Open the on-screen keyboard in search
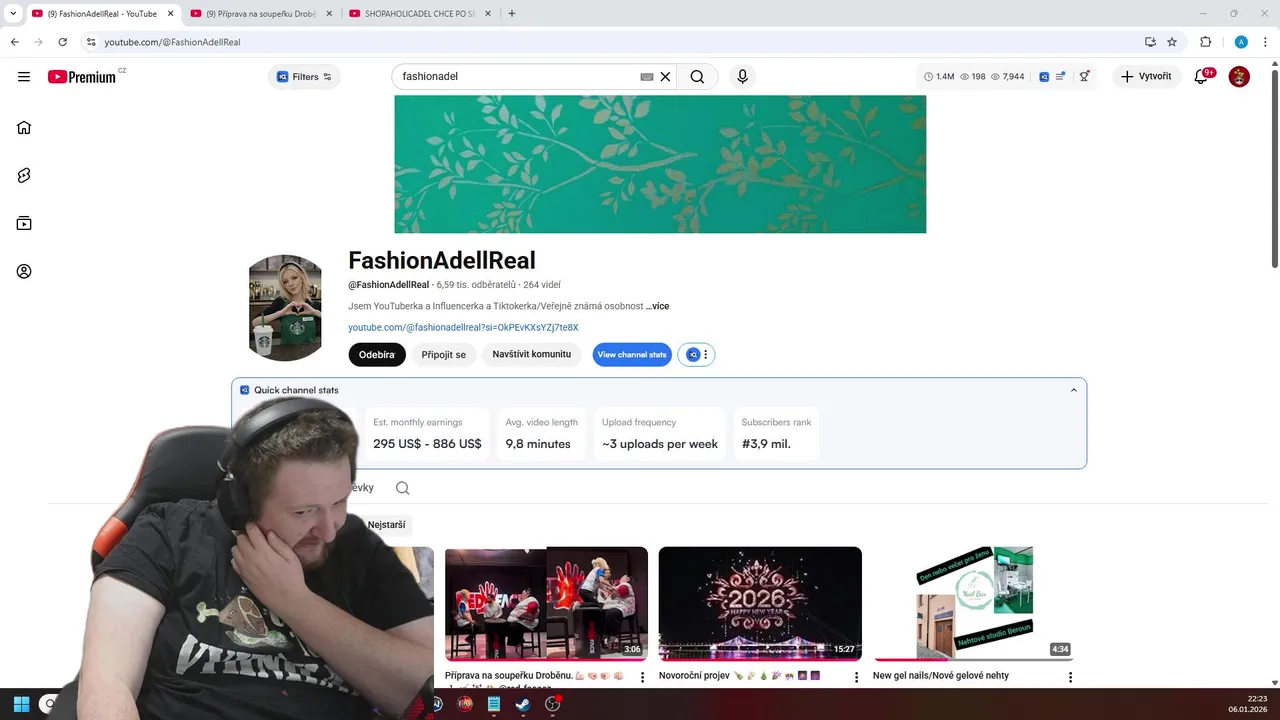1280x720 pixels. click(x=646, y=77)
